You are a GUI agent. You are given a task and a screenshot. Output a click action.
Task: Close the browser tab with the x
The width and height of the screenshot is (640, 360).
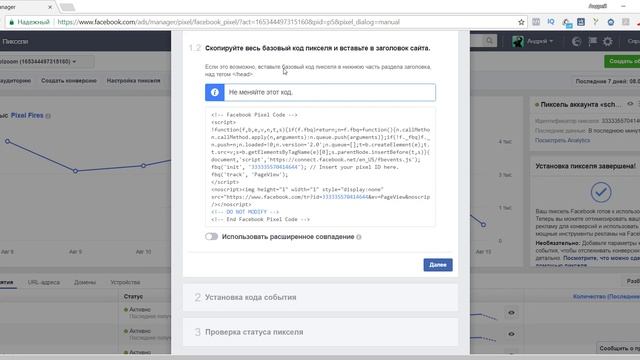pos(50,7)
